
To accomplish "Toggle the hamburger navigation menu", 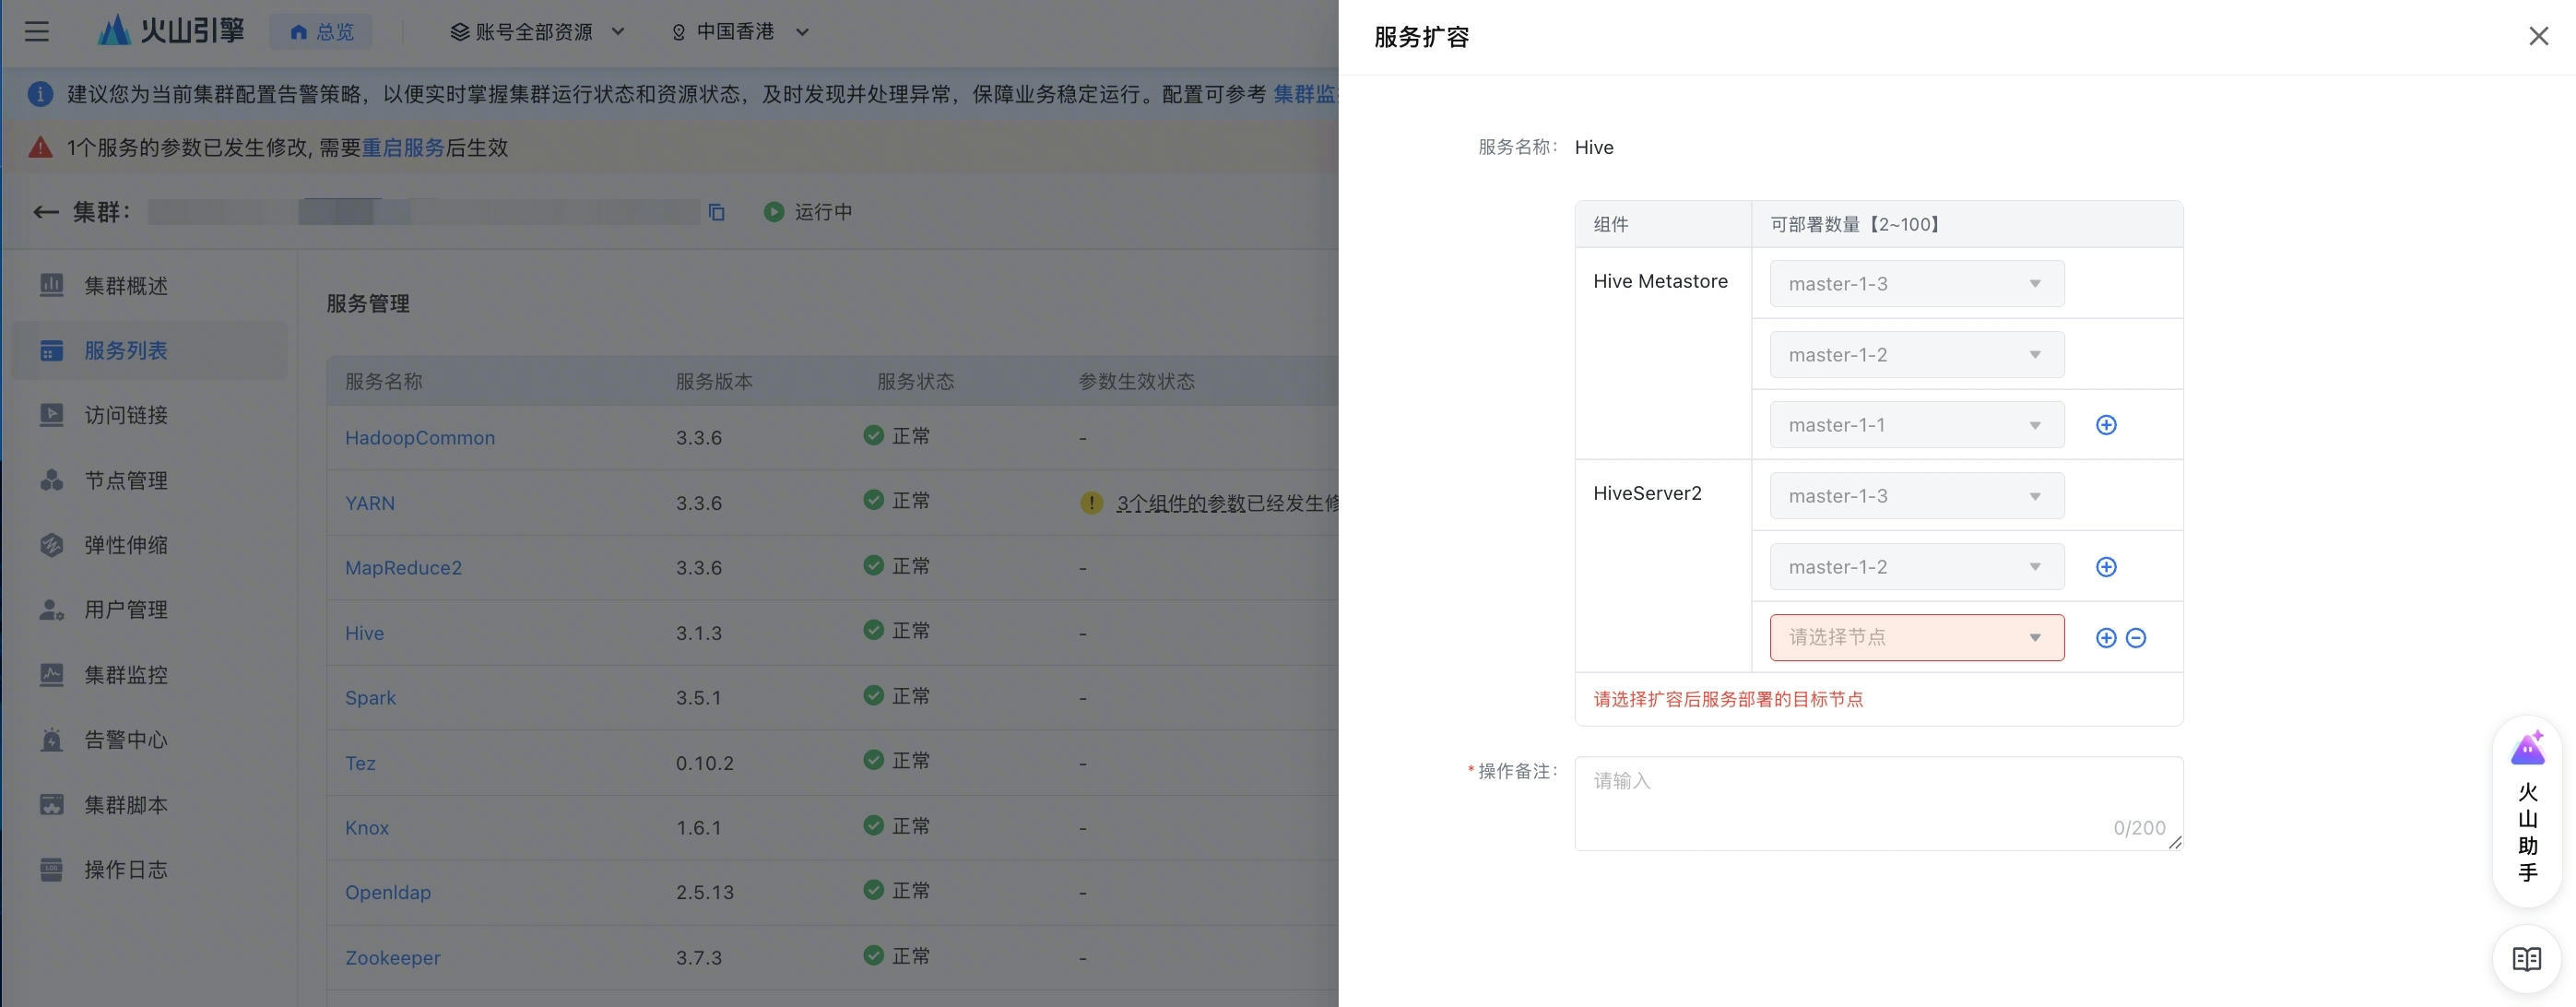I will (x=37, y=32).
